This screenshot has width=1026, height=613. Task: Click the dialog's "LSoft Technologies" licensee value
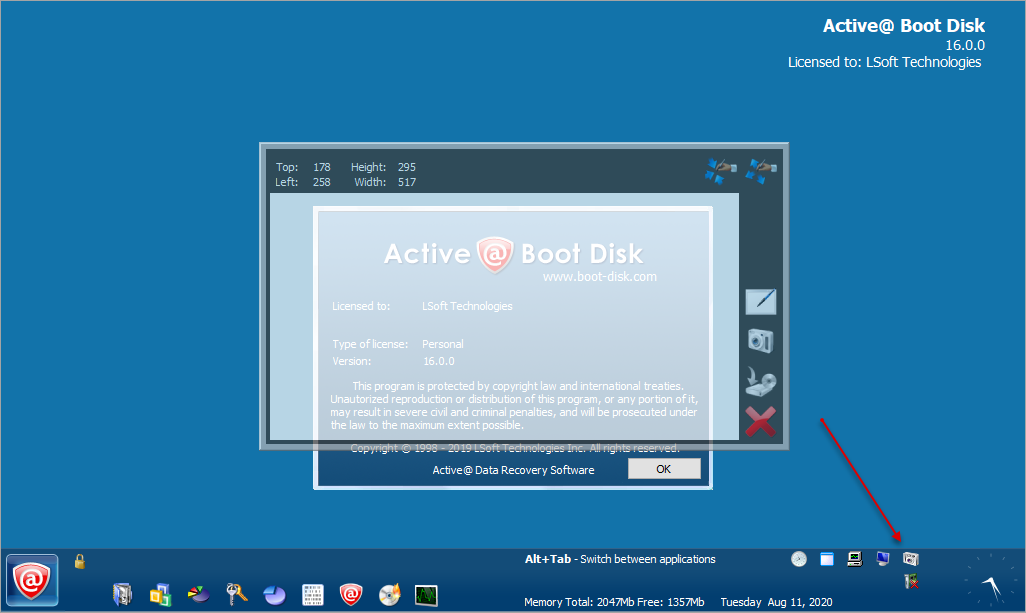tap(467, 306)
